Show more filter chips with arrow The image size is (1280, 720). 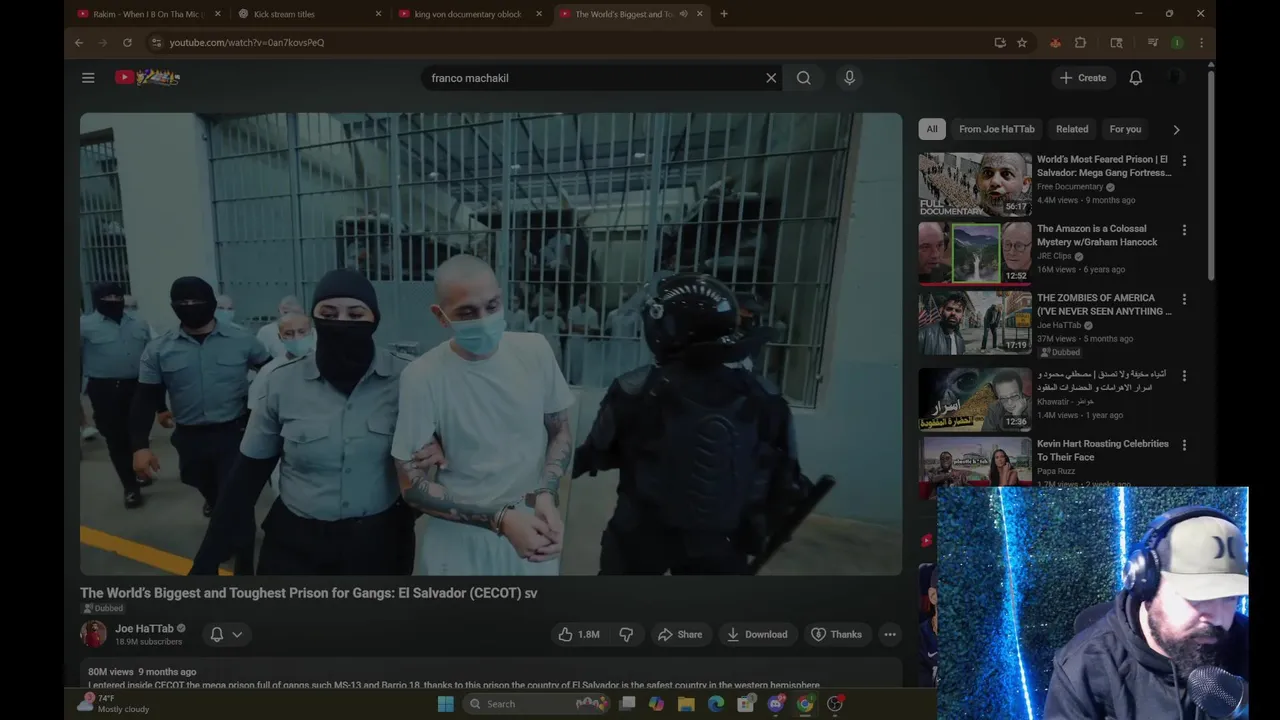click(1176, 129)
